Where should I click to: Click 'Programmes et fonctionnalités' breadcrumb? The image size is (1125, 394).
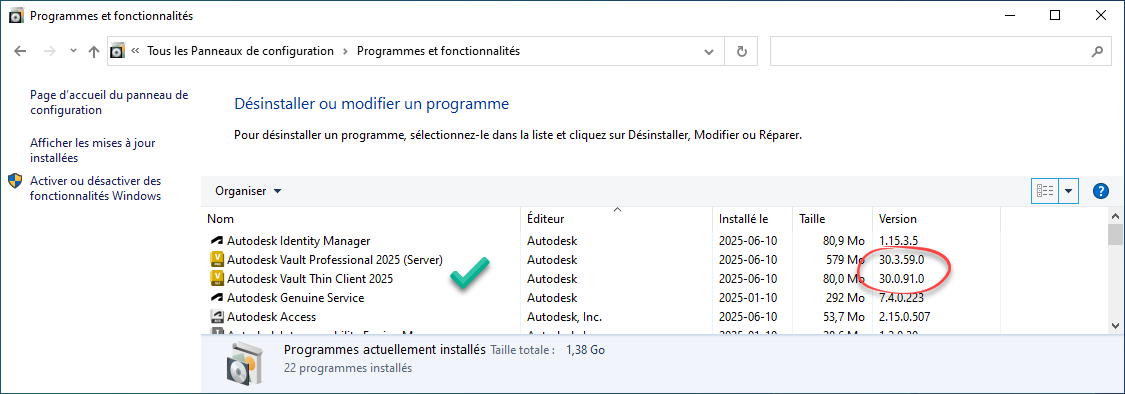tap(438, 51)
